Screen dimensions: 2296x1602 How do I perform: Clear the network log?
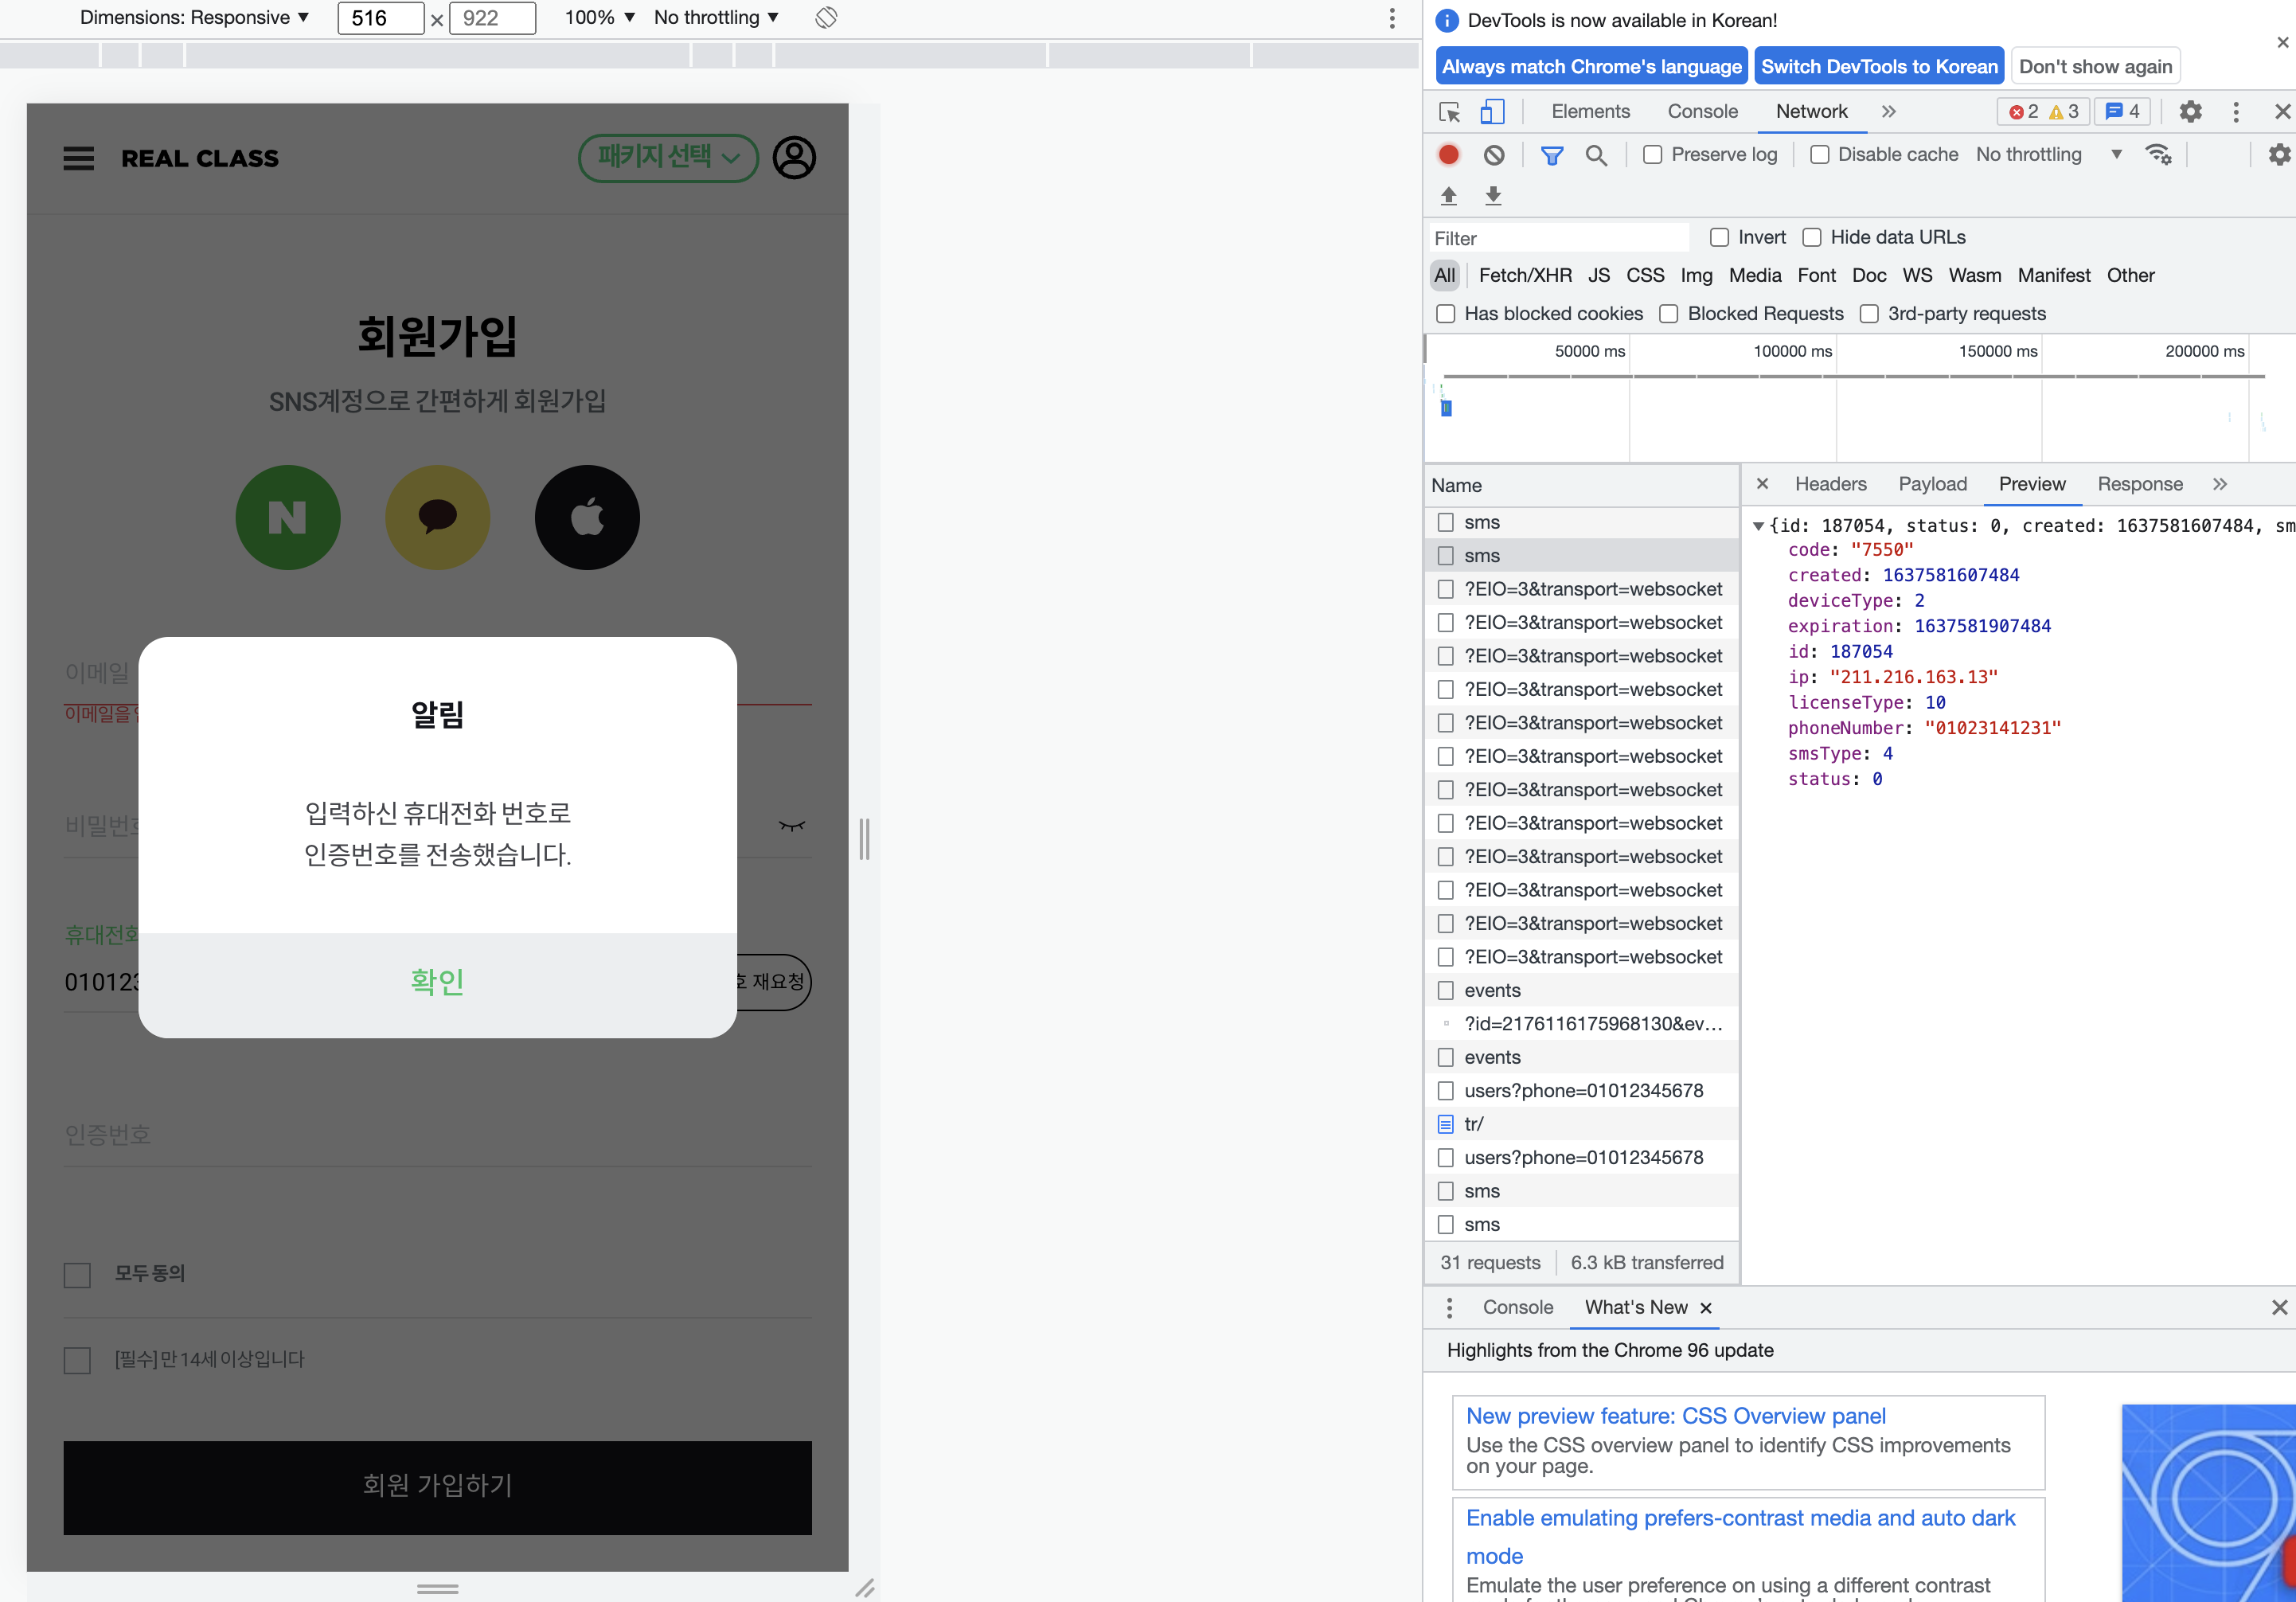click(x=1493, y=155)
